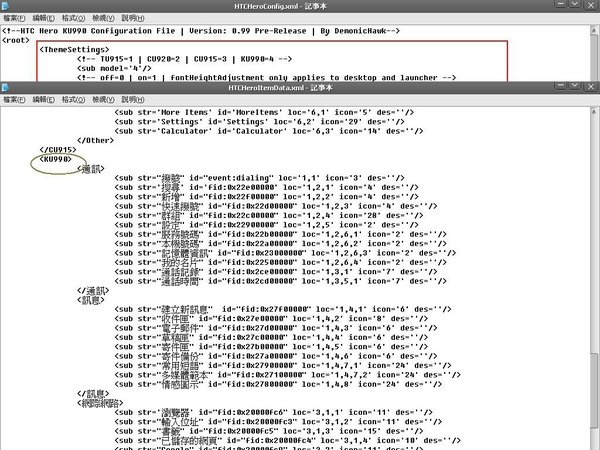Click the 'More Items' sub line
The width and height of the screenshot is (600, 450).
pos(264,112)
